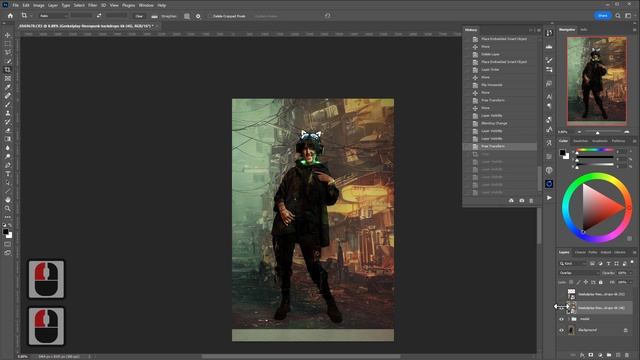Select the Gradient tool
Image resolution: width=640 pixels, height=360 pixels.
[8, 139]
